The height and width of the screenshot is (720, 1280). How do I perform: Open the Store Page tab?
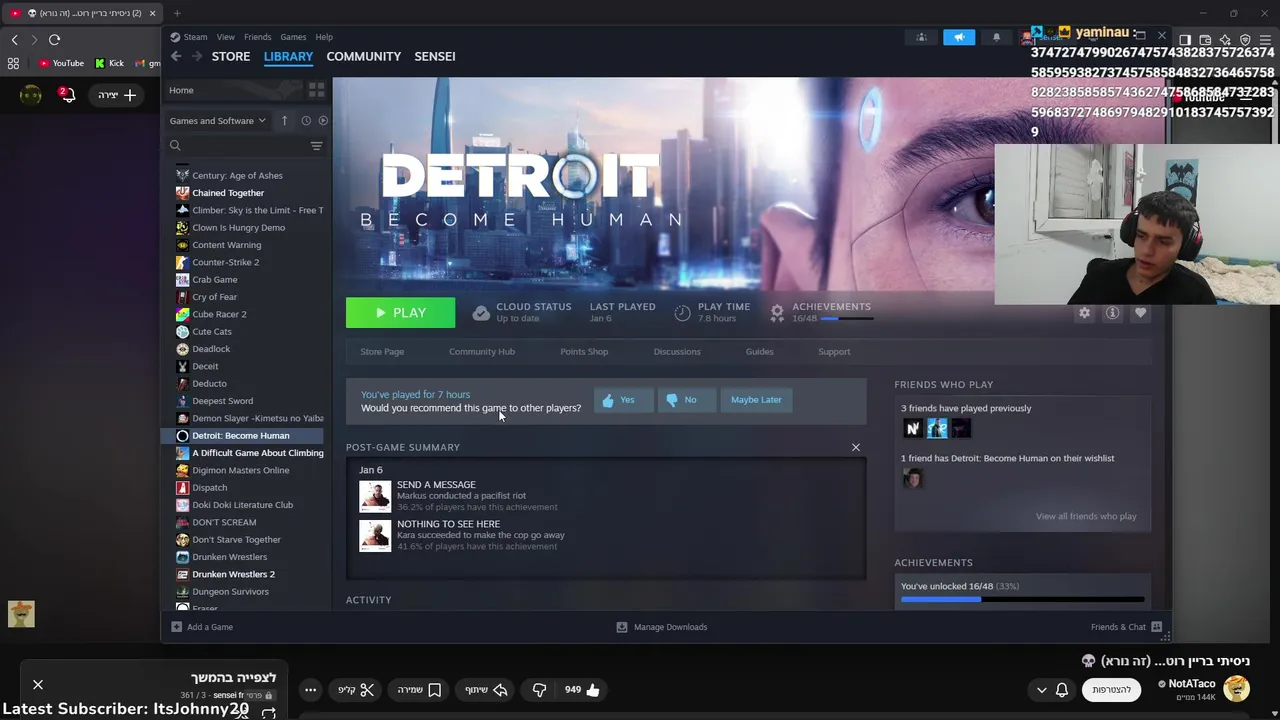(382, 351)
